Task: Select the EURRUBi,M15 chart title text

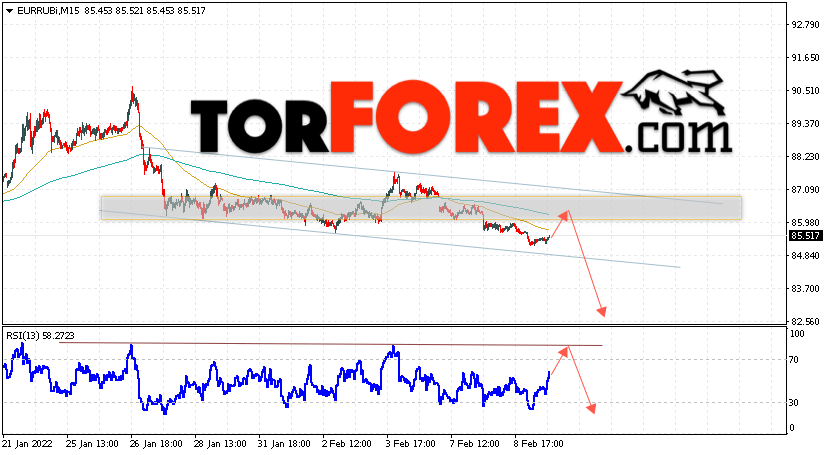Action: (x=49, y=11)
